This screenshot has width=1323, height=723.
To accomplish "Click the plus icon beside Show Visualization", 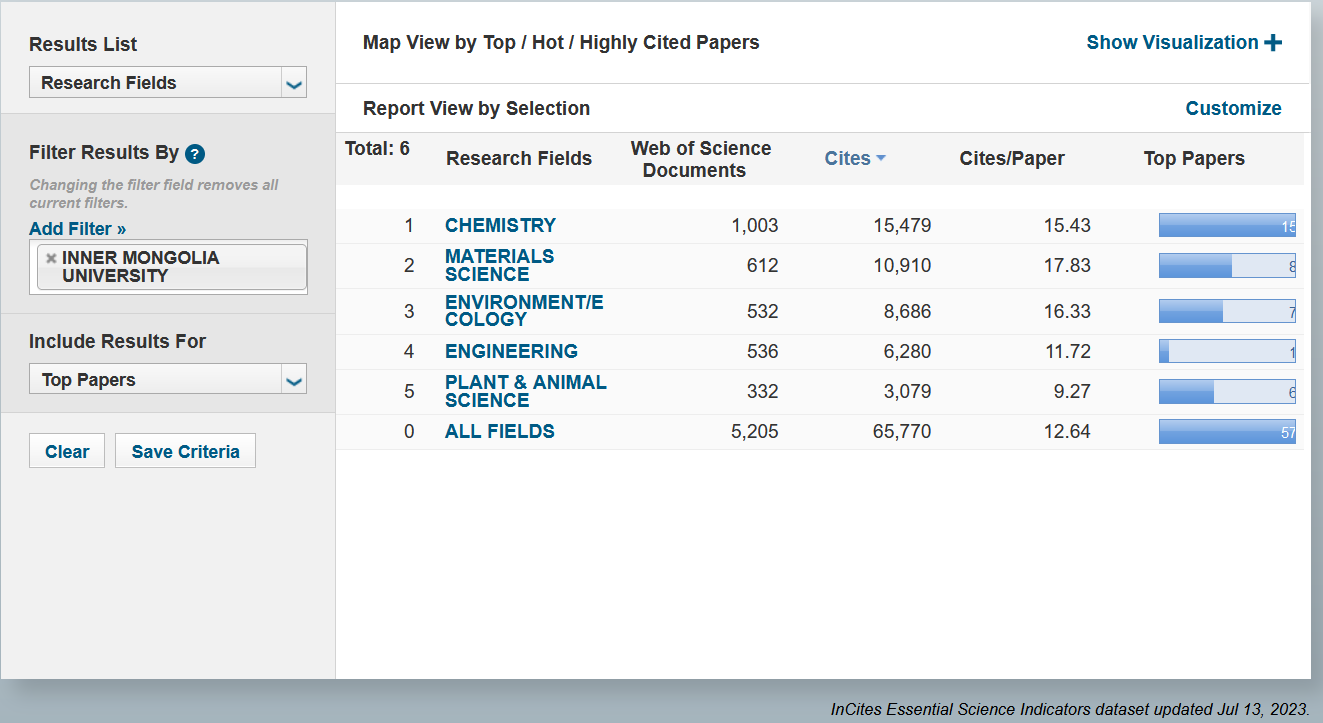I will click(x=1273, y=43).
